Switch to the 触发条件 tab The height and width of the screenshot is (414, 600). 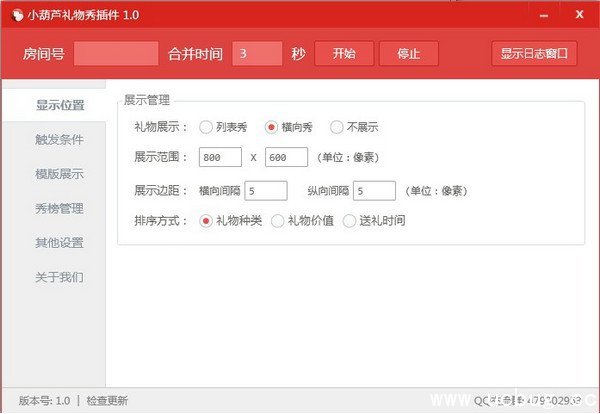[59, 139]
